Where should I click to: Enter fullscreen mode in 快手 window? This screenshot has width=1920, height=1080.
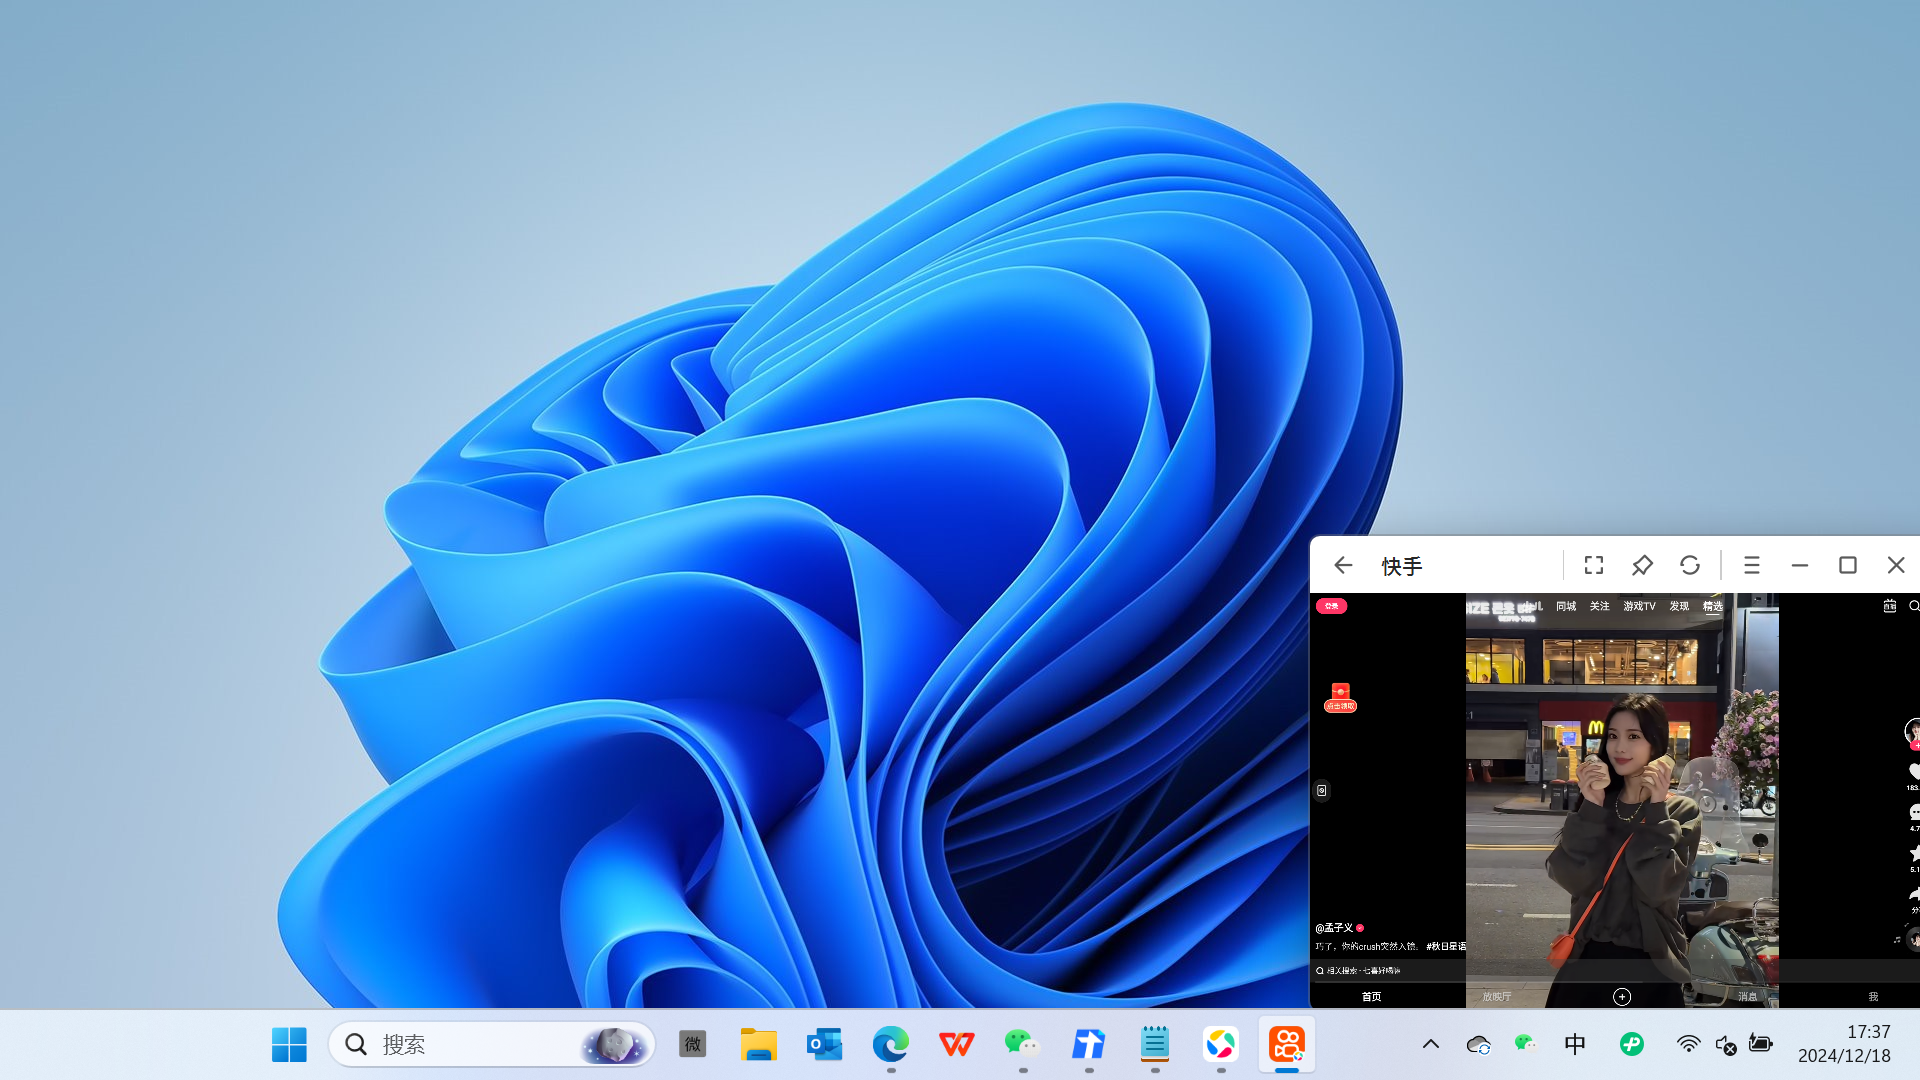coord(1594,566)
